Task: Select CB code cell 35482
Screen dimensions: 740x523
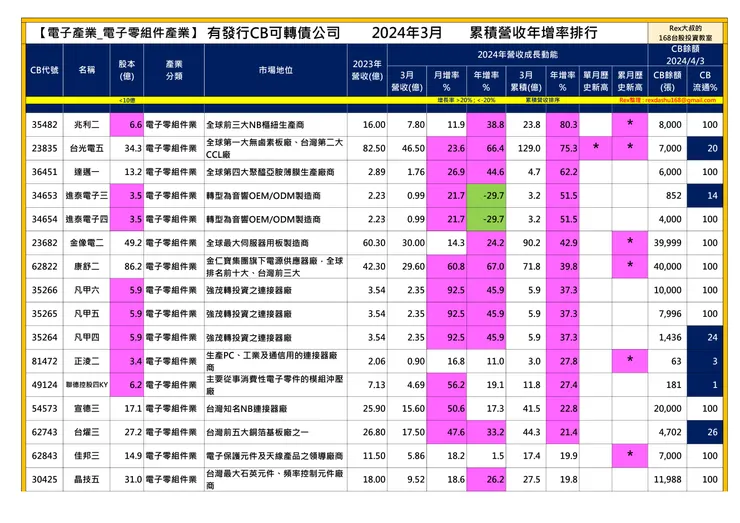Action: (x=44, y=125)
